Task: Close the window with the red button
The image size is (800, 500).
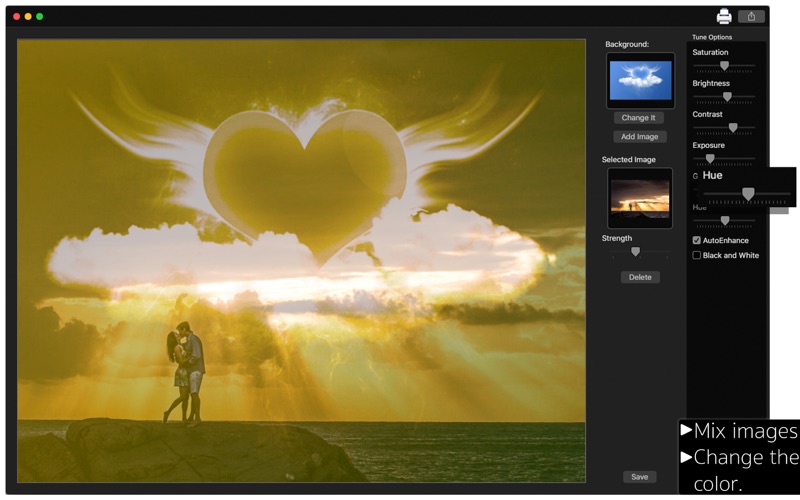Action: 16,16
